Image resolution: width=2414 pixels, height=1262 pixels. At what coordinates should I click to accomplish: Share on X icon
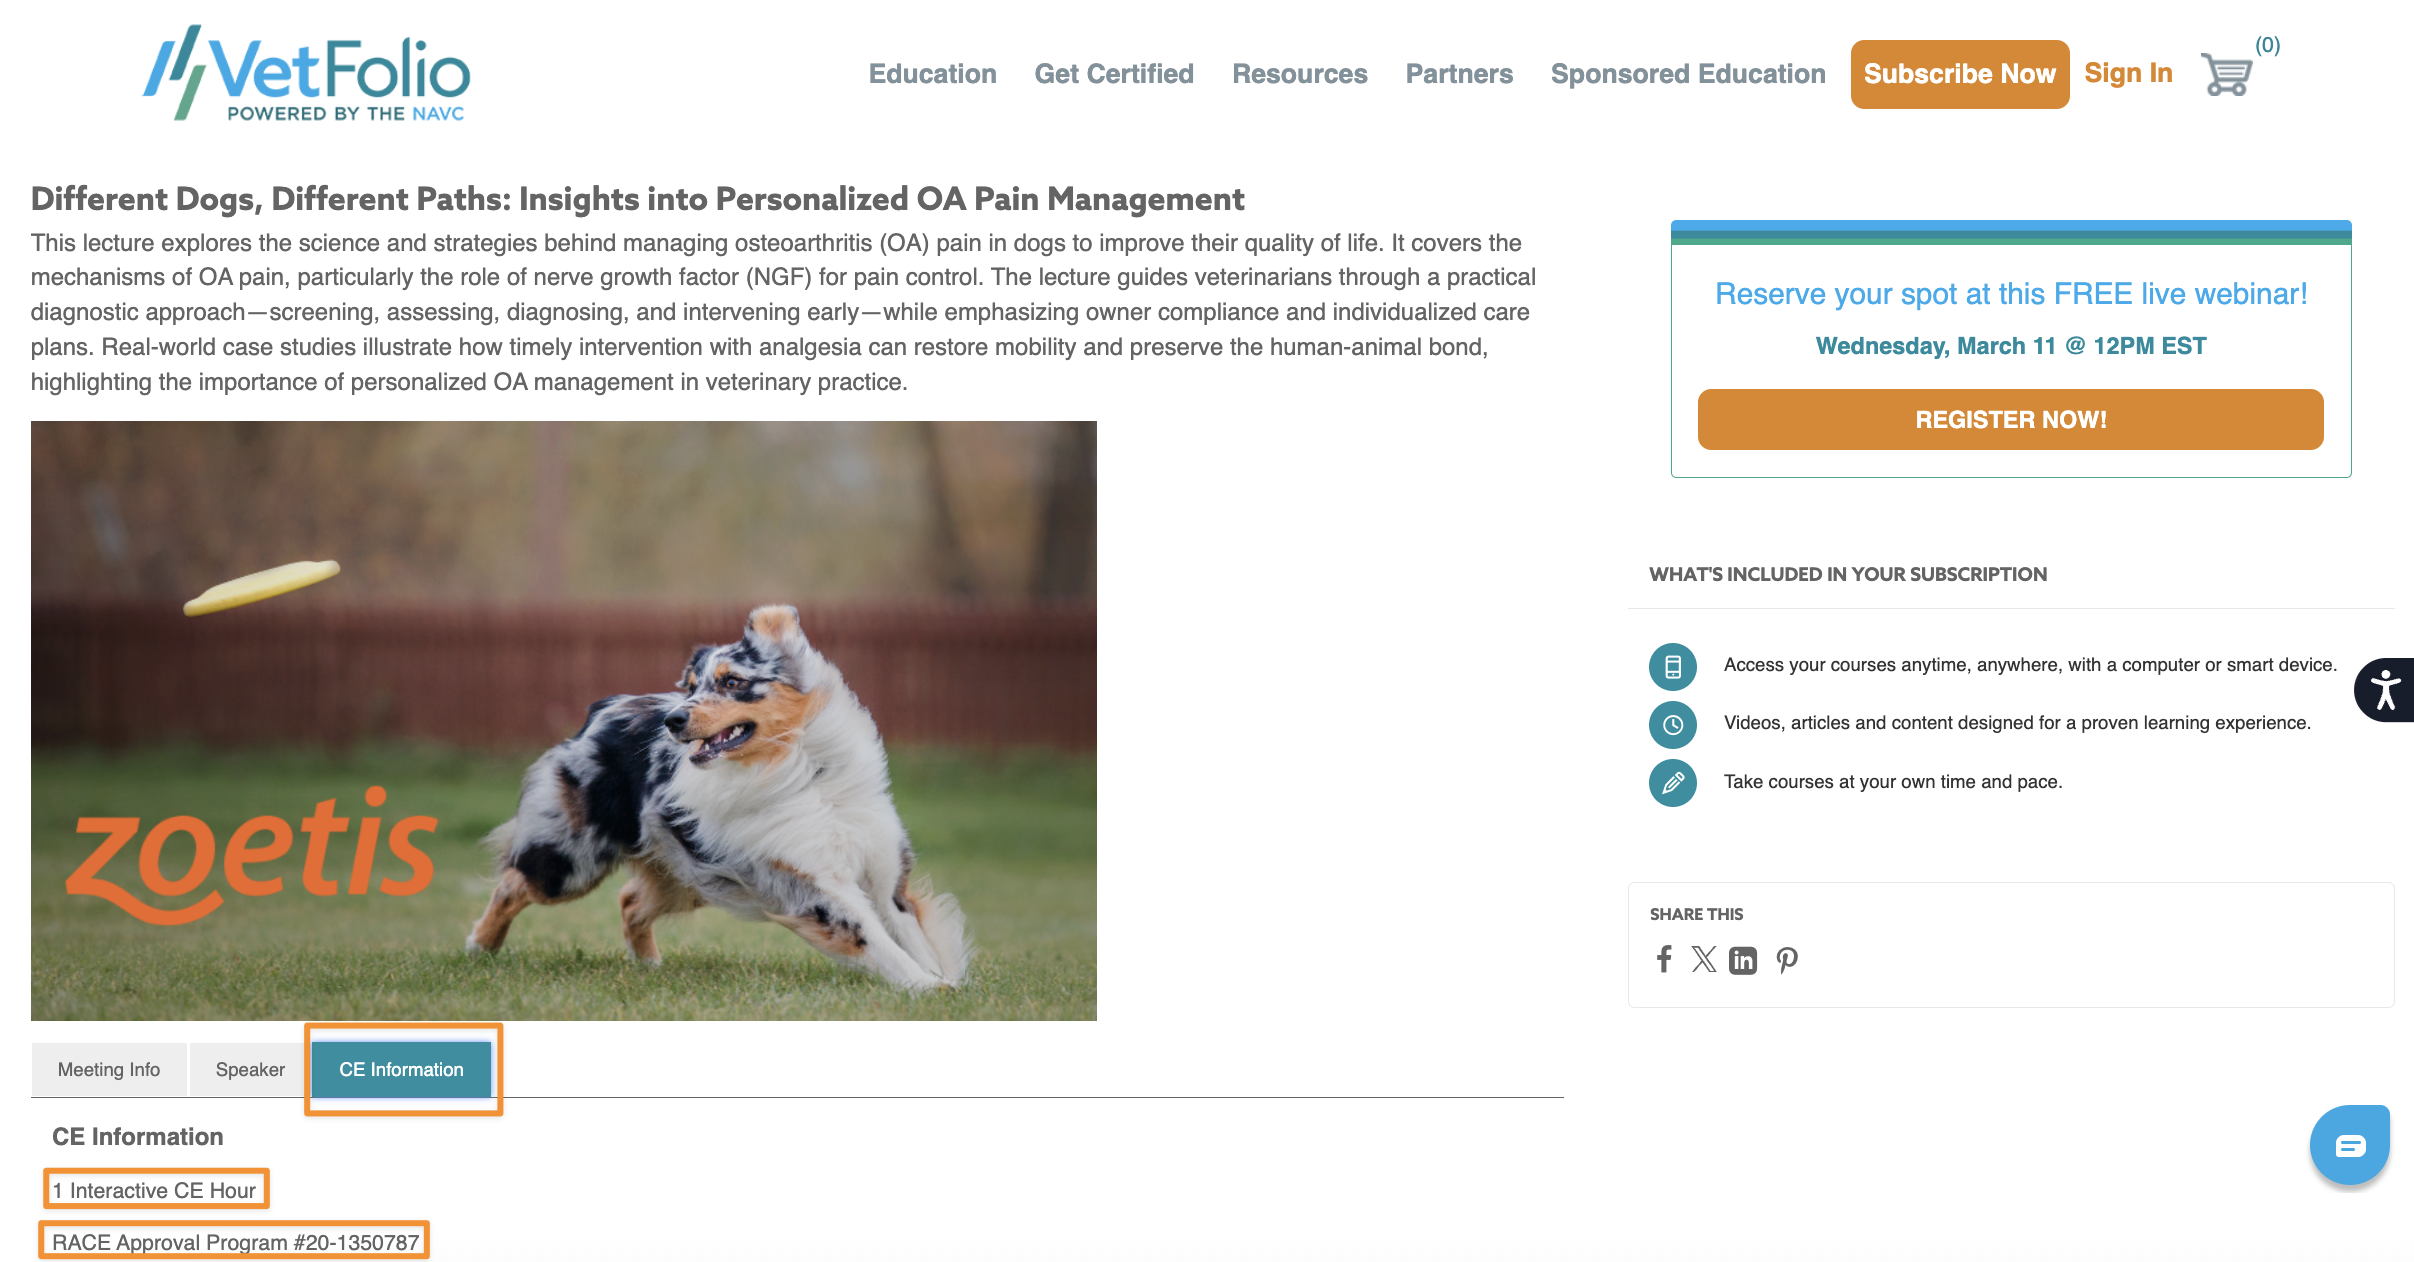tap(1704, 960)
